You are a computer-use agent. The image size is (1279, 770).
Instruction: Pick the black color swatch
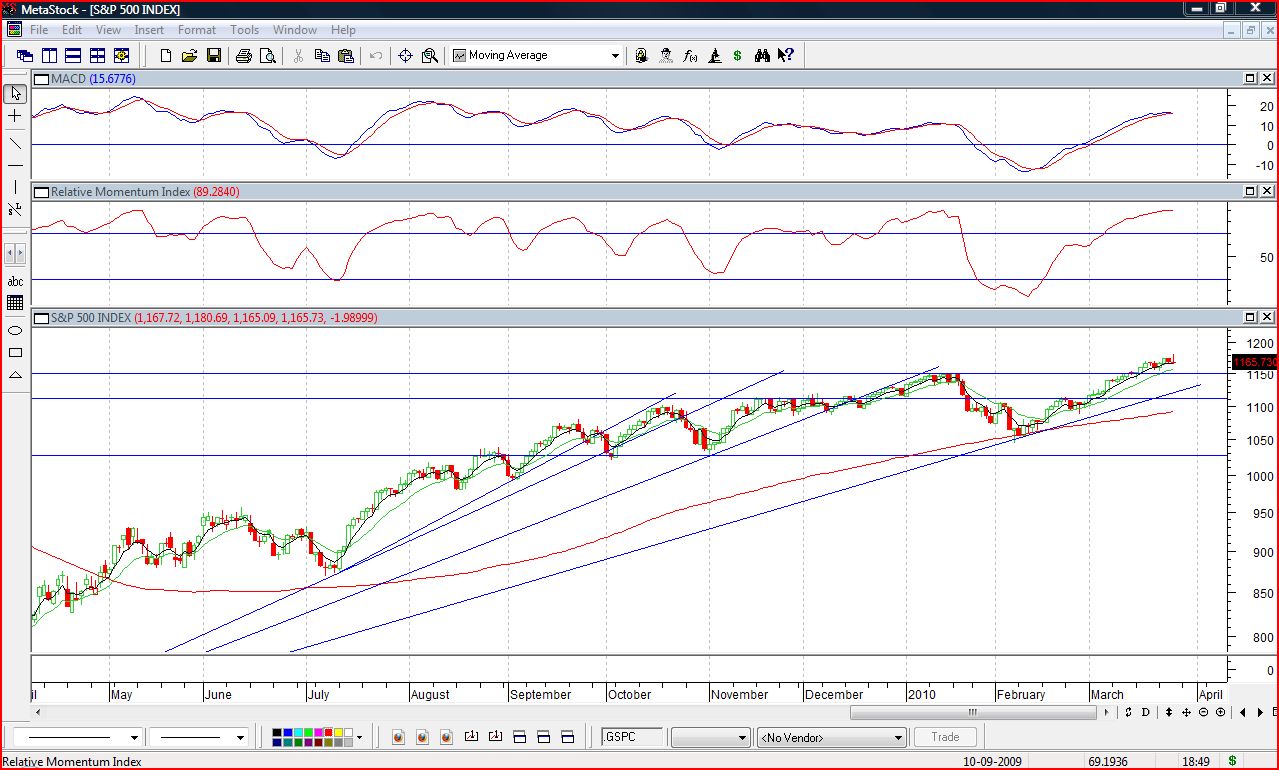tap(278, 733)
